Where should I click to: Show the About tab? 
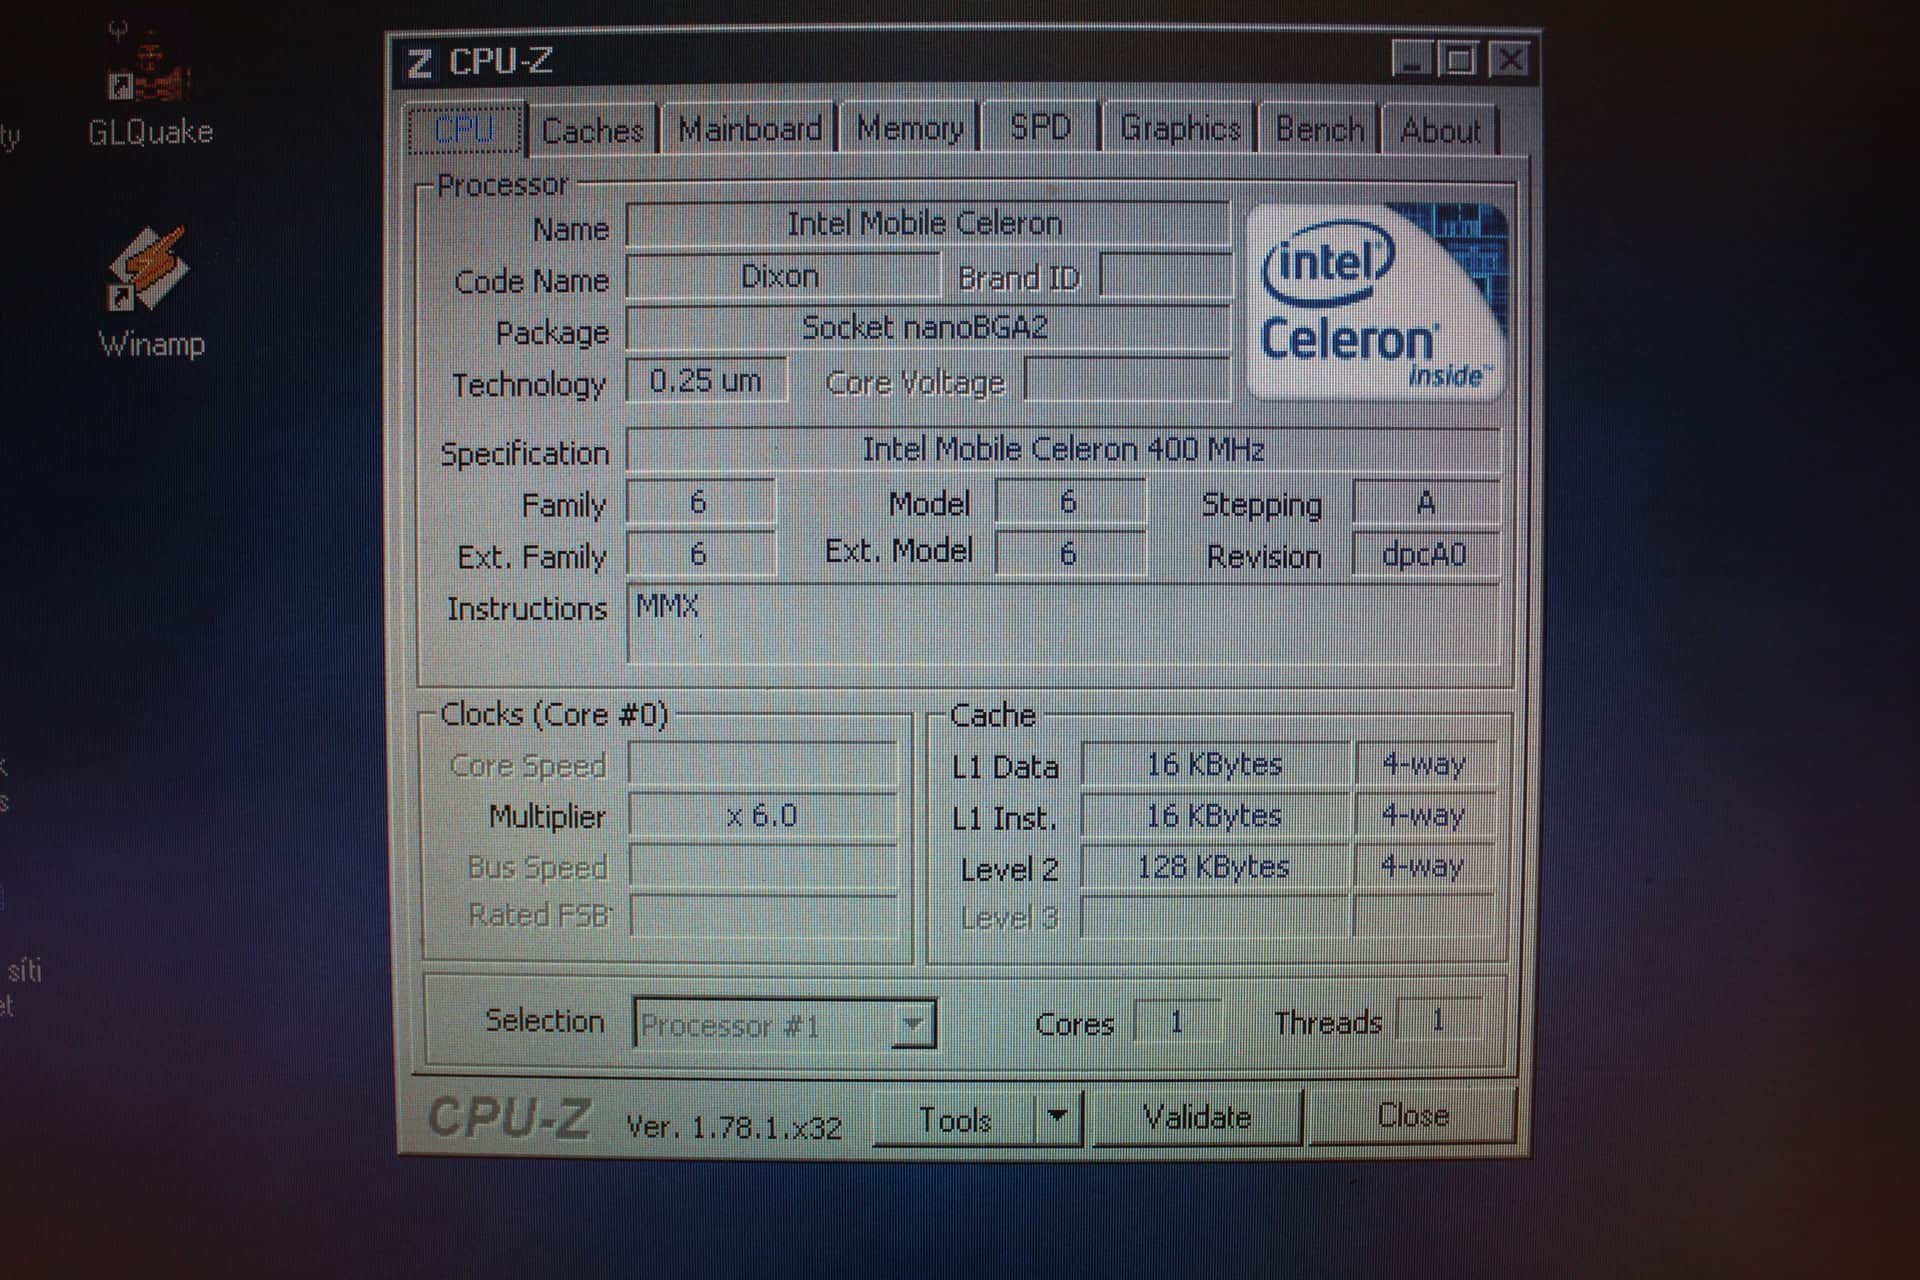[1440, 130]
